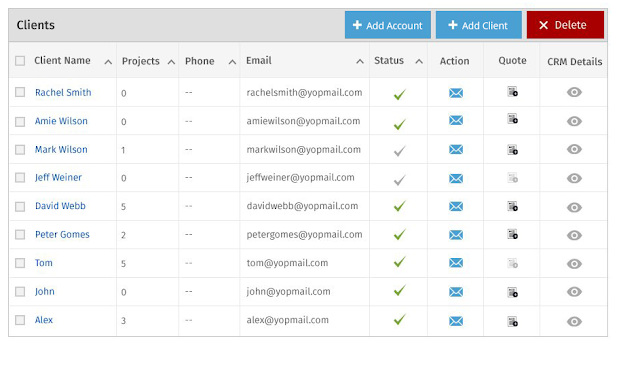Create a quote for David Webb
This screenshot has width=640, height=368.
[x=513, y=206]
